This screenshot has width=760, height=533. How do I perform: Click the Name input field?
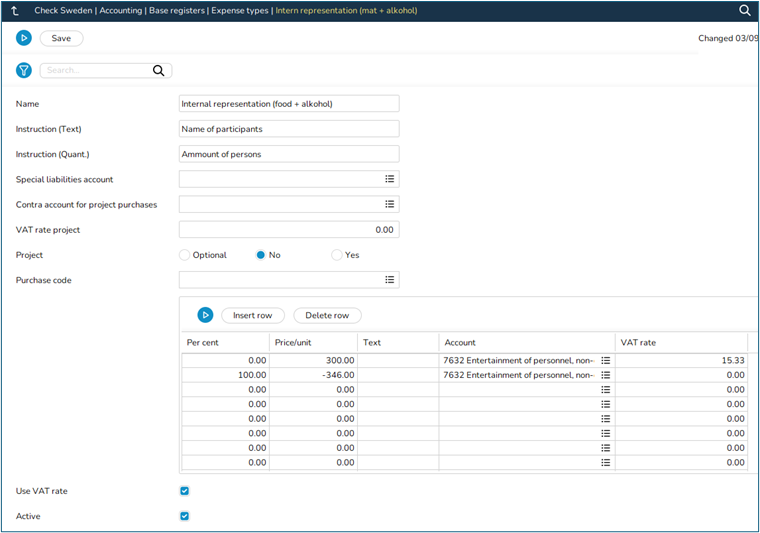tap(288, 104)
